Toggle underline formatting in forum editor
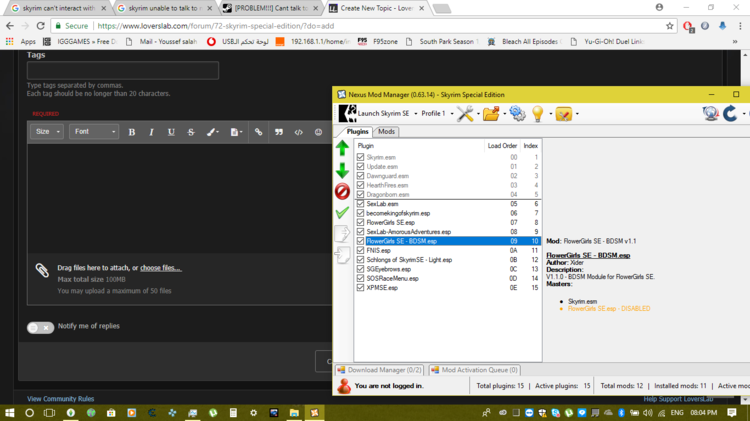This screenshot has height=421, width=750. point(171,132)
